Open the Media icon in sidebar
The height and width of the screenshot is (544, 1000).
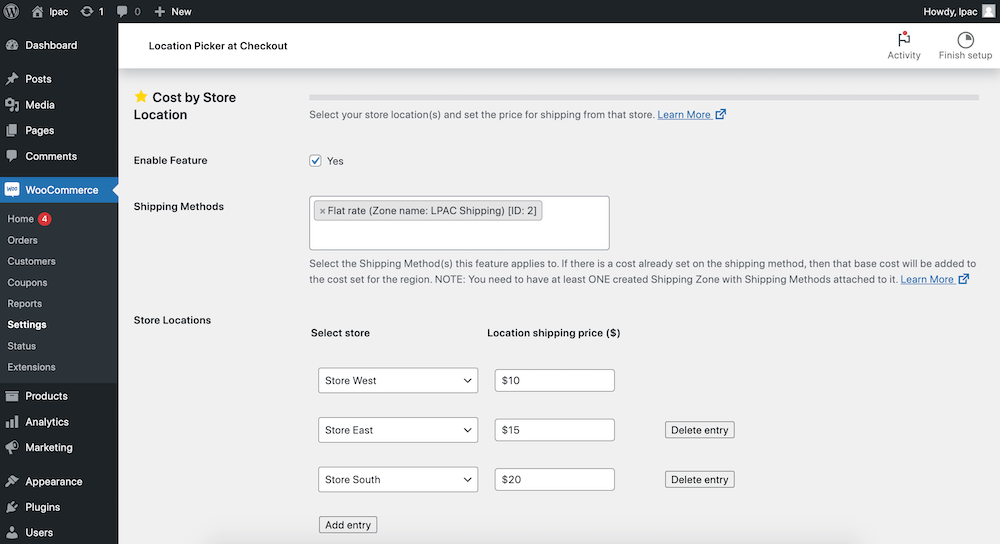coord(11,105)
